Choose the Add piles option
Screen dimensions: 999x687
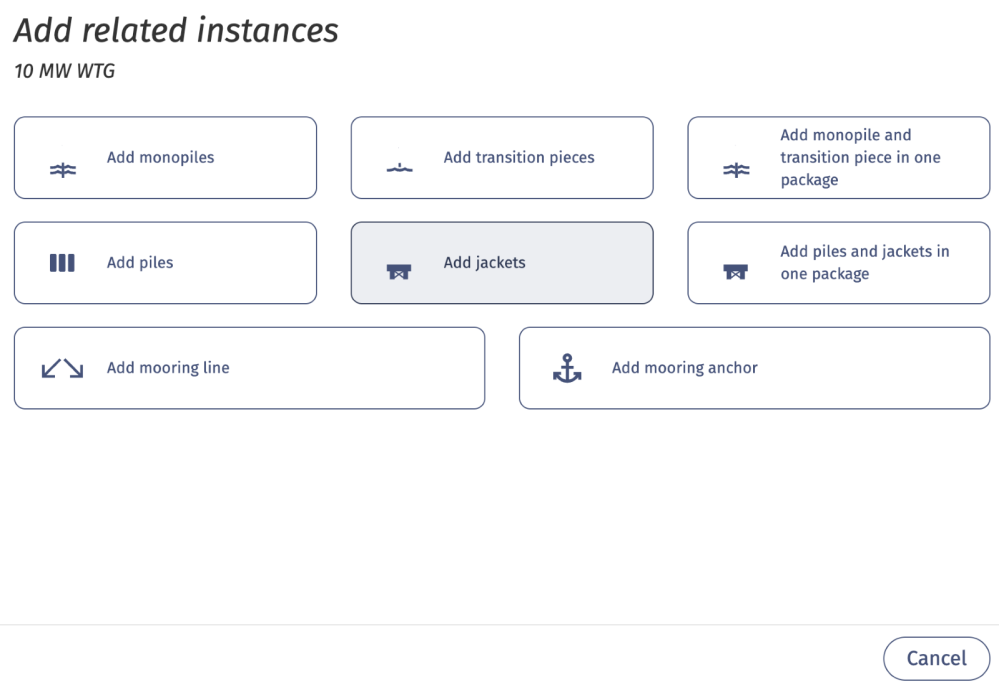coord(165,263)
